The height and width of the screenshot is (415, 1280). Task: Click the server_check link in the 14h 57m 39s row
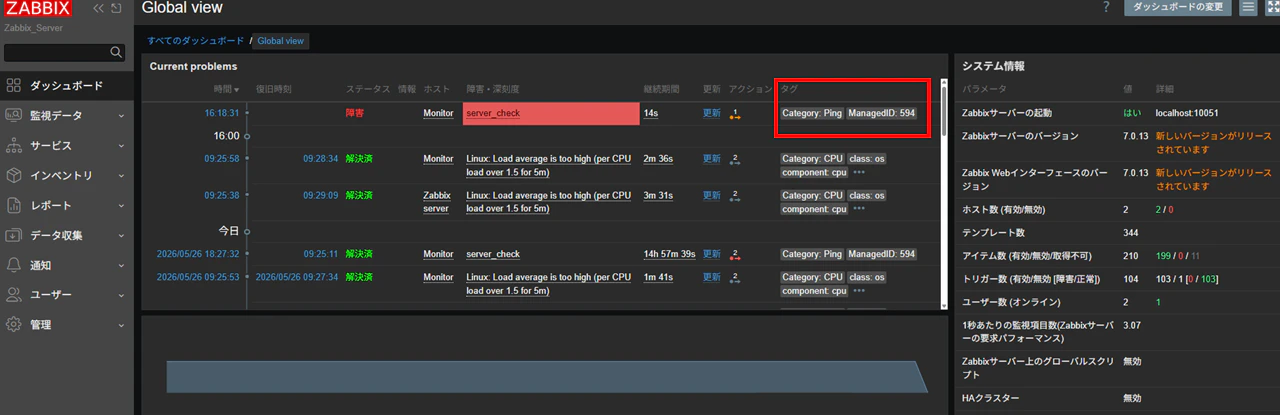click(x=493, y=254)
